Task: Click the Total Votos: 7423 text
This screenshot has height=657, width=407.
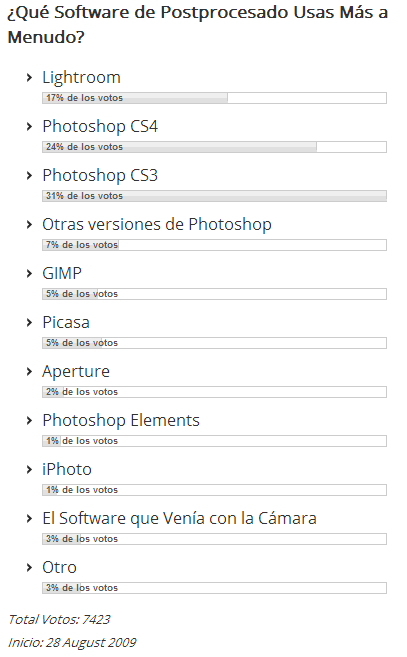Action: pos(59,619)
